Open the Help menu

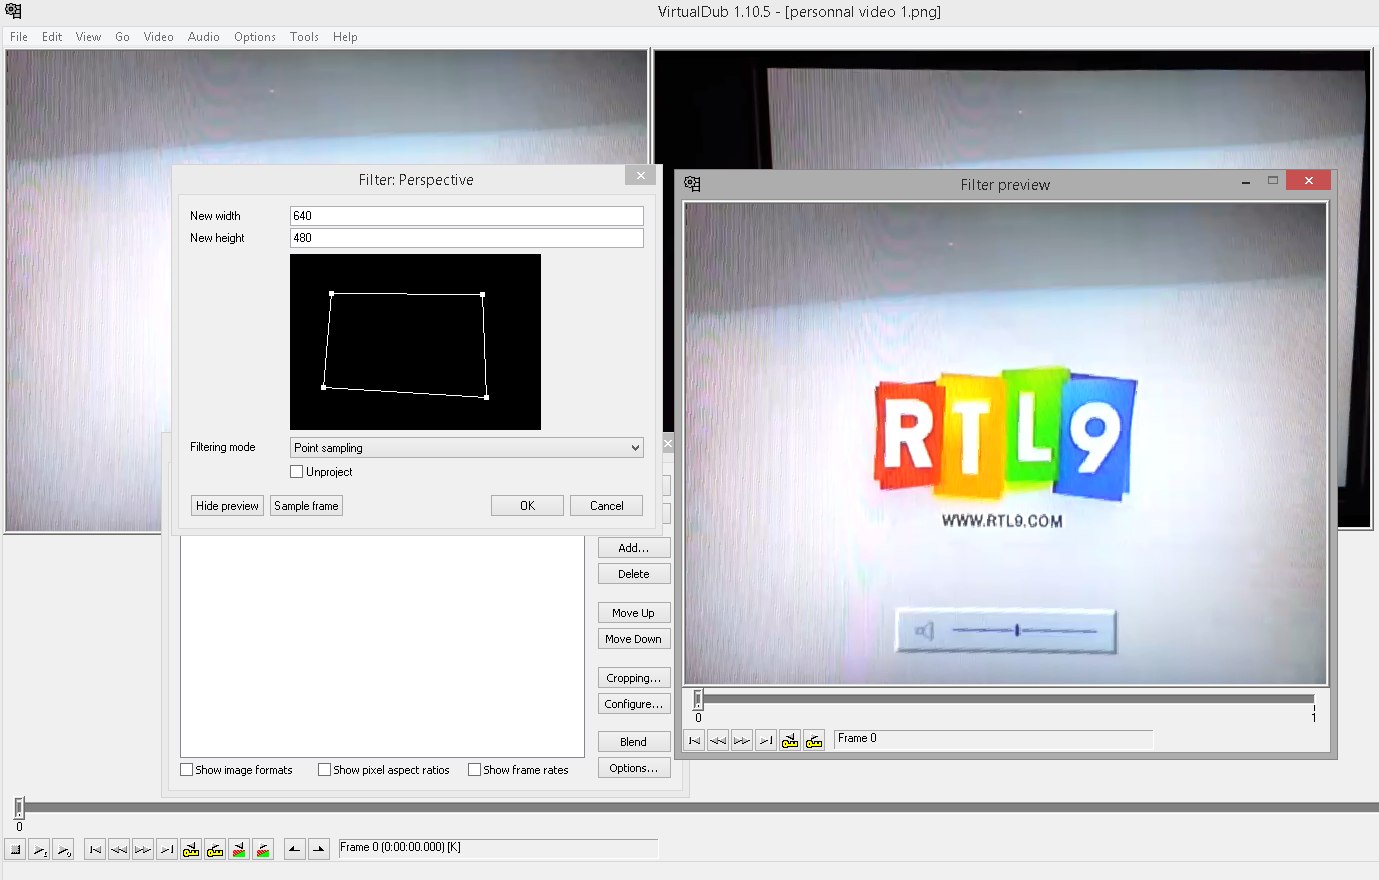pyautogui.click(x=345, y=37)
